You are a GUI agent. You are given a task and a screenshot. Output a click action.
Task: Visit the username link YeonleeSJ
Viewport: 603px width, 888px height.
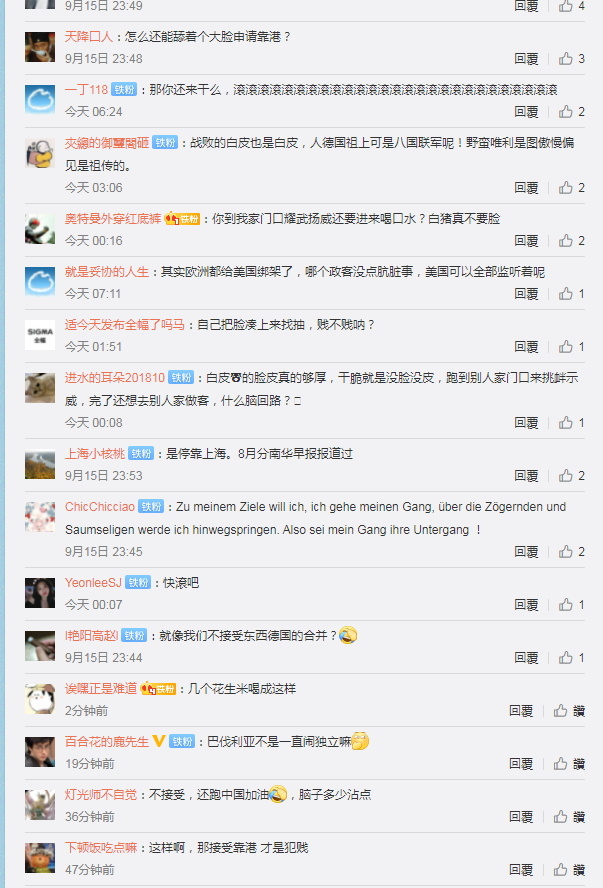(93, 583)
